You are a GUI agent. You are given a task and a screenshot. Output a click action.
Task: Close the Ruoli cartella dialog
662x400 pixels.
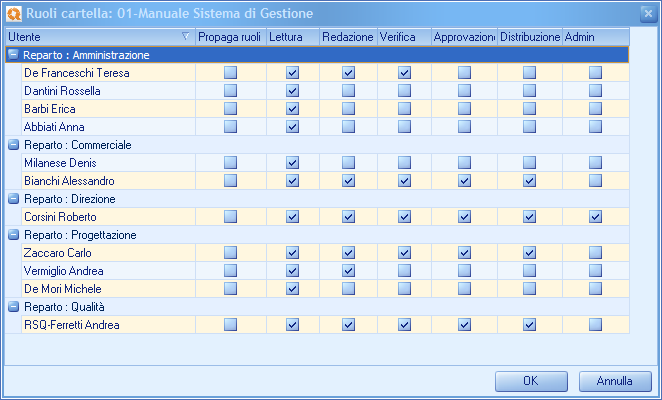647,12
